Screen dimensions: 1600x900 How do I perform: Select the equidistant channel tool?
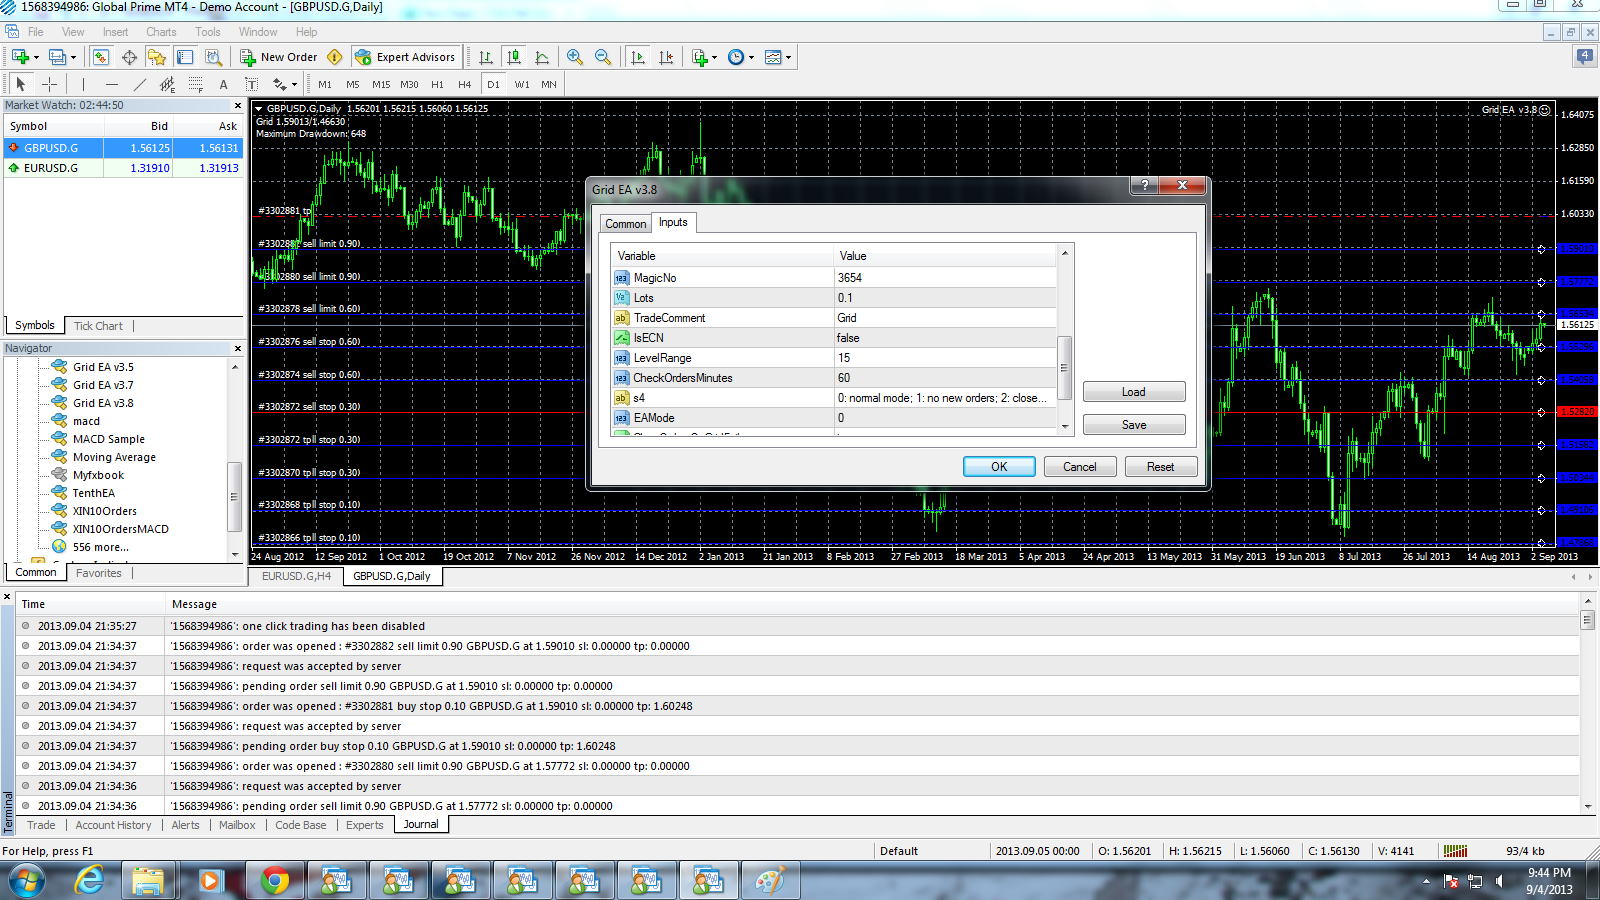point(168,84)
